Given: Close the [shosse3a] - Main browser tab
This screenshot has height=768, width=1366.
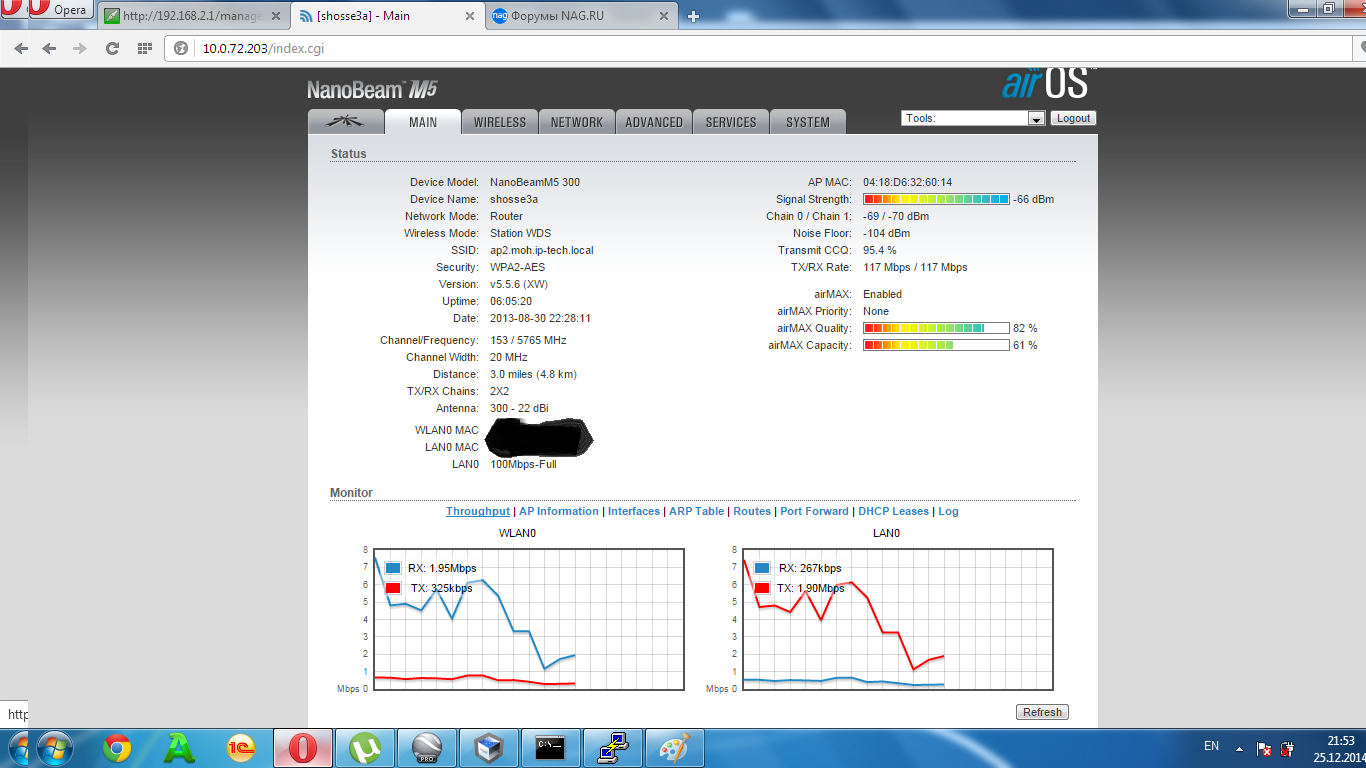Looking at the screenshot, I should tap(471, 16).
